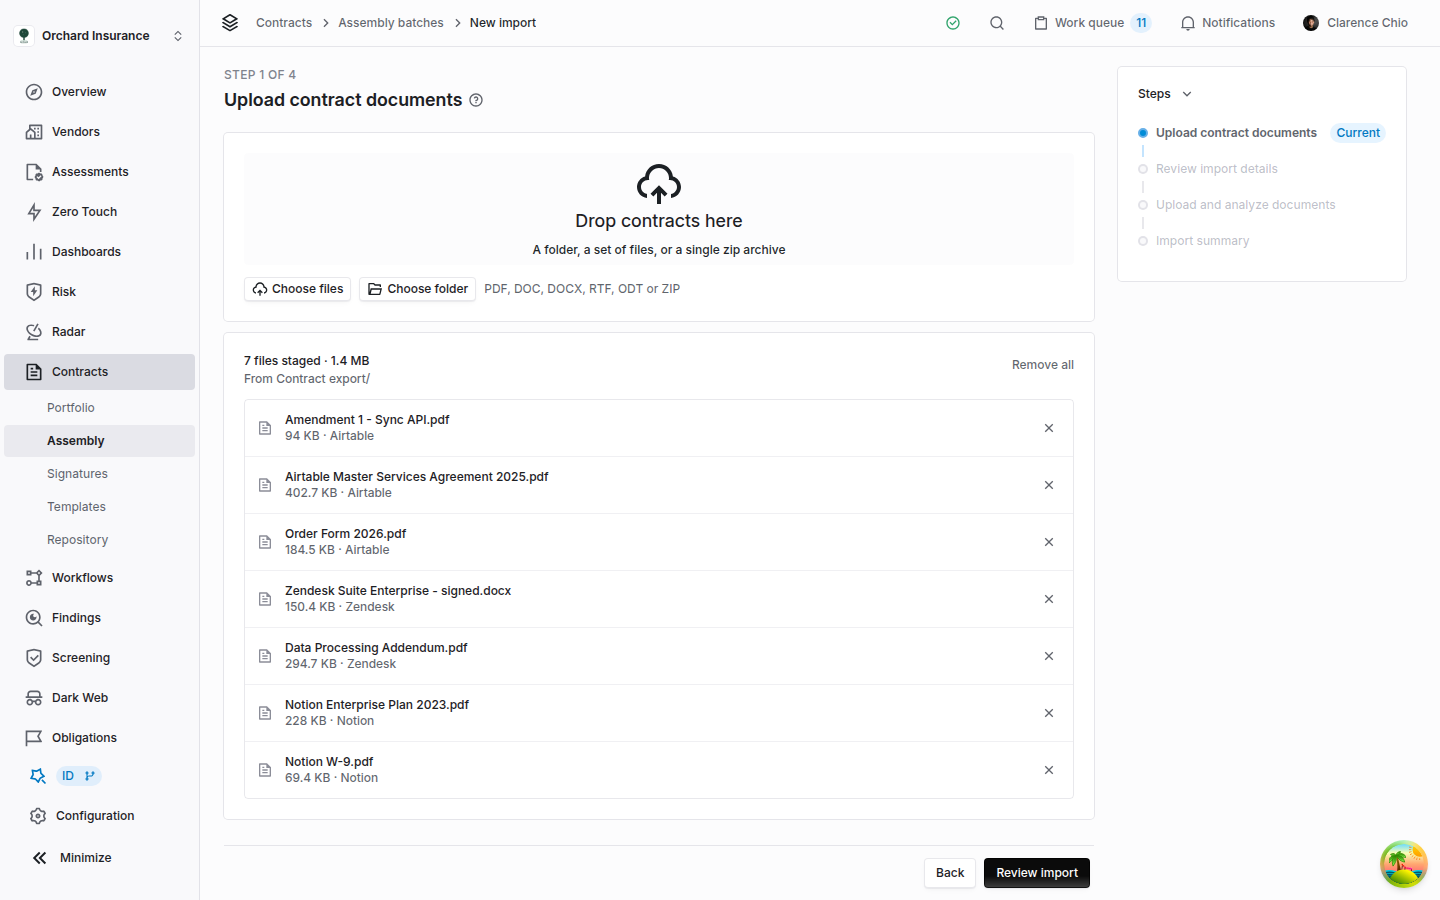Open Zero Touch
Viewport: 1440px width, 900px height.
point(99,212)
